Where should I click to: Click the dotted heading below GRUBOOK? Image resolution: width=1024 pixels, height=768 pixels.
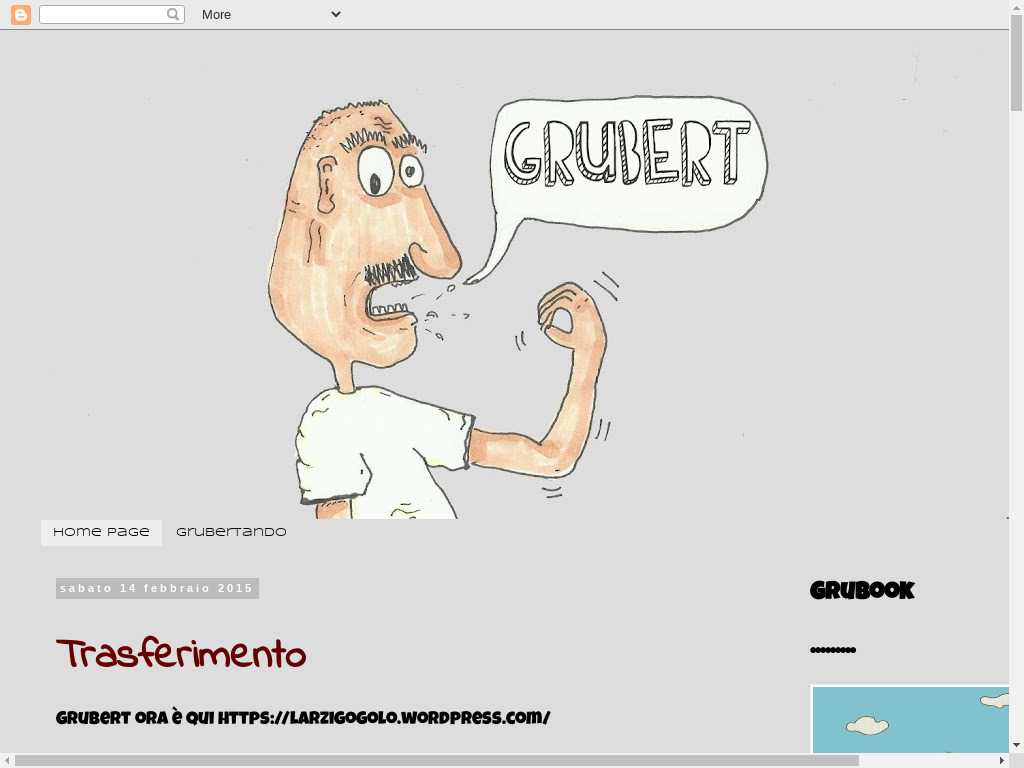coord(833,650)
